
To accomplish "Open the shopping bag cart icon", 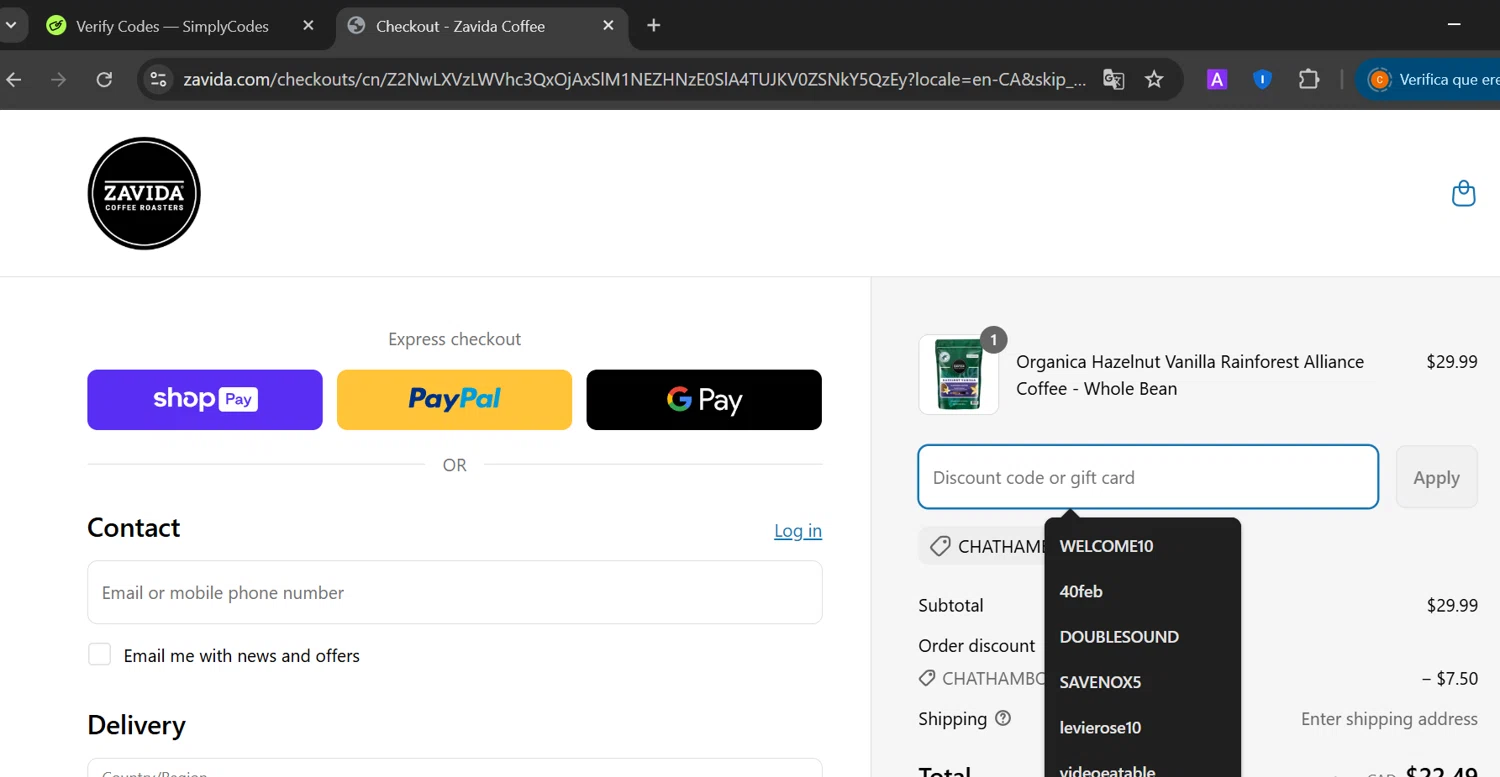I will pos(1463,193).
